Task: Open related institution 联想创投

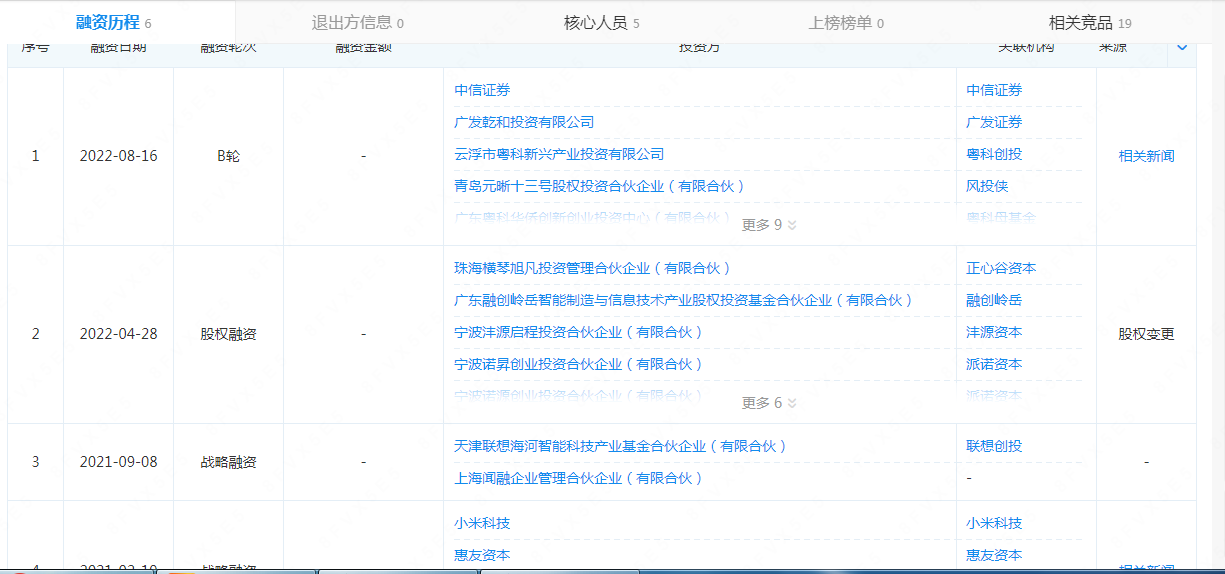Action: pos(994,446)
